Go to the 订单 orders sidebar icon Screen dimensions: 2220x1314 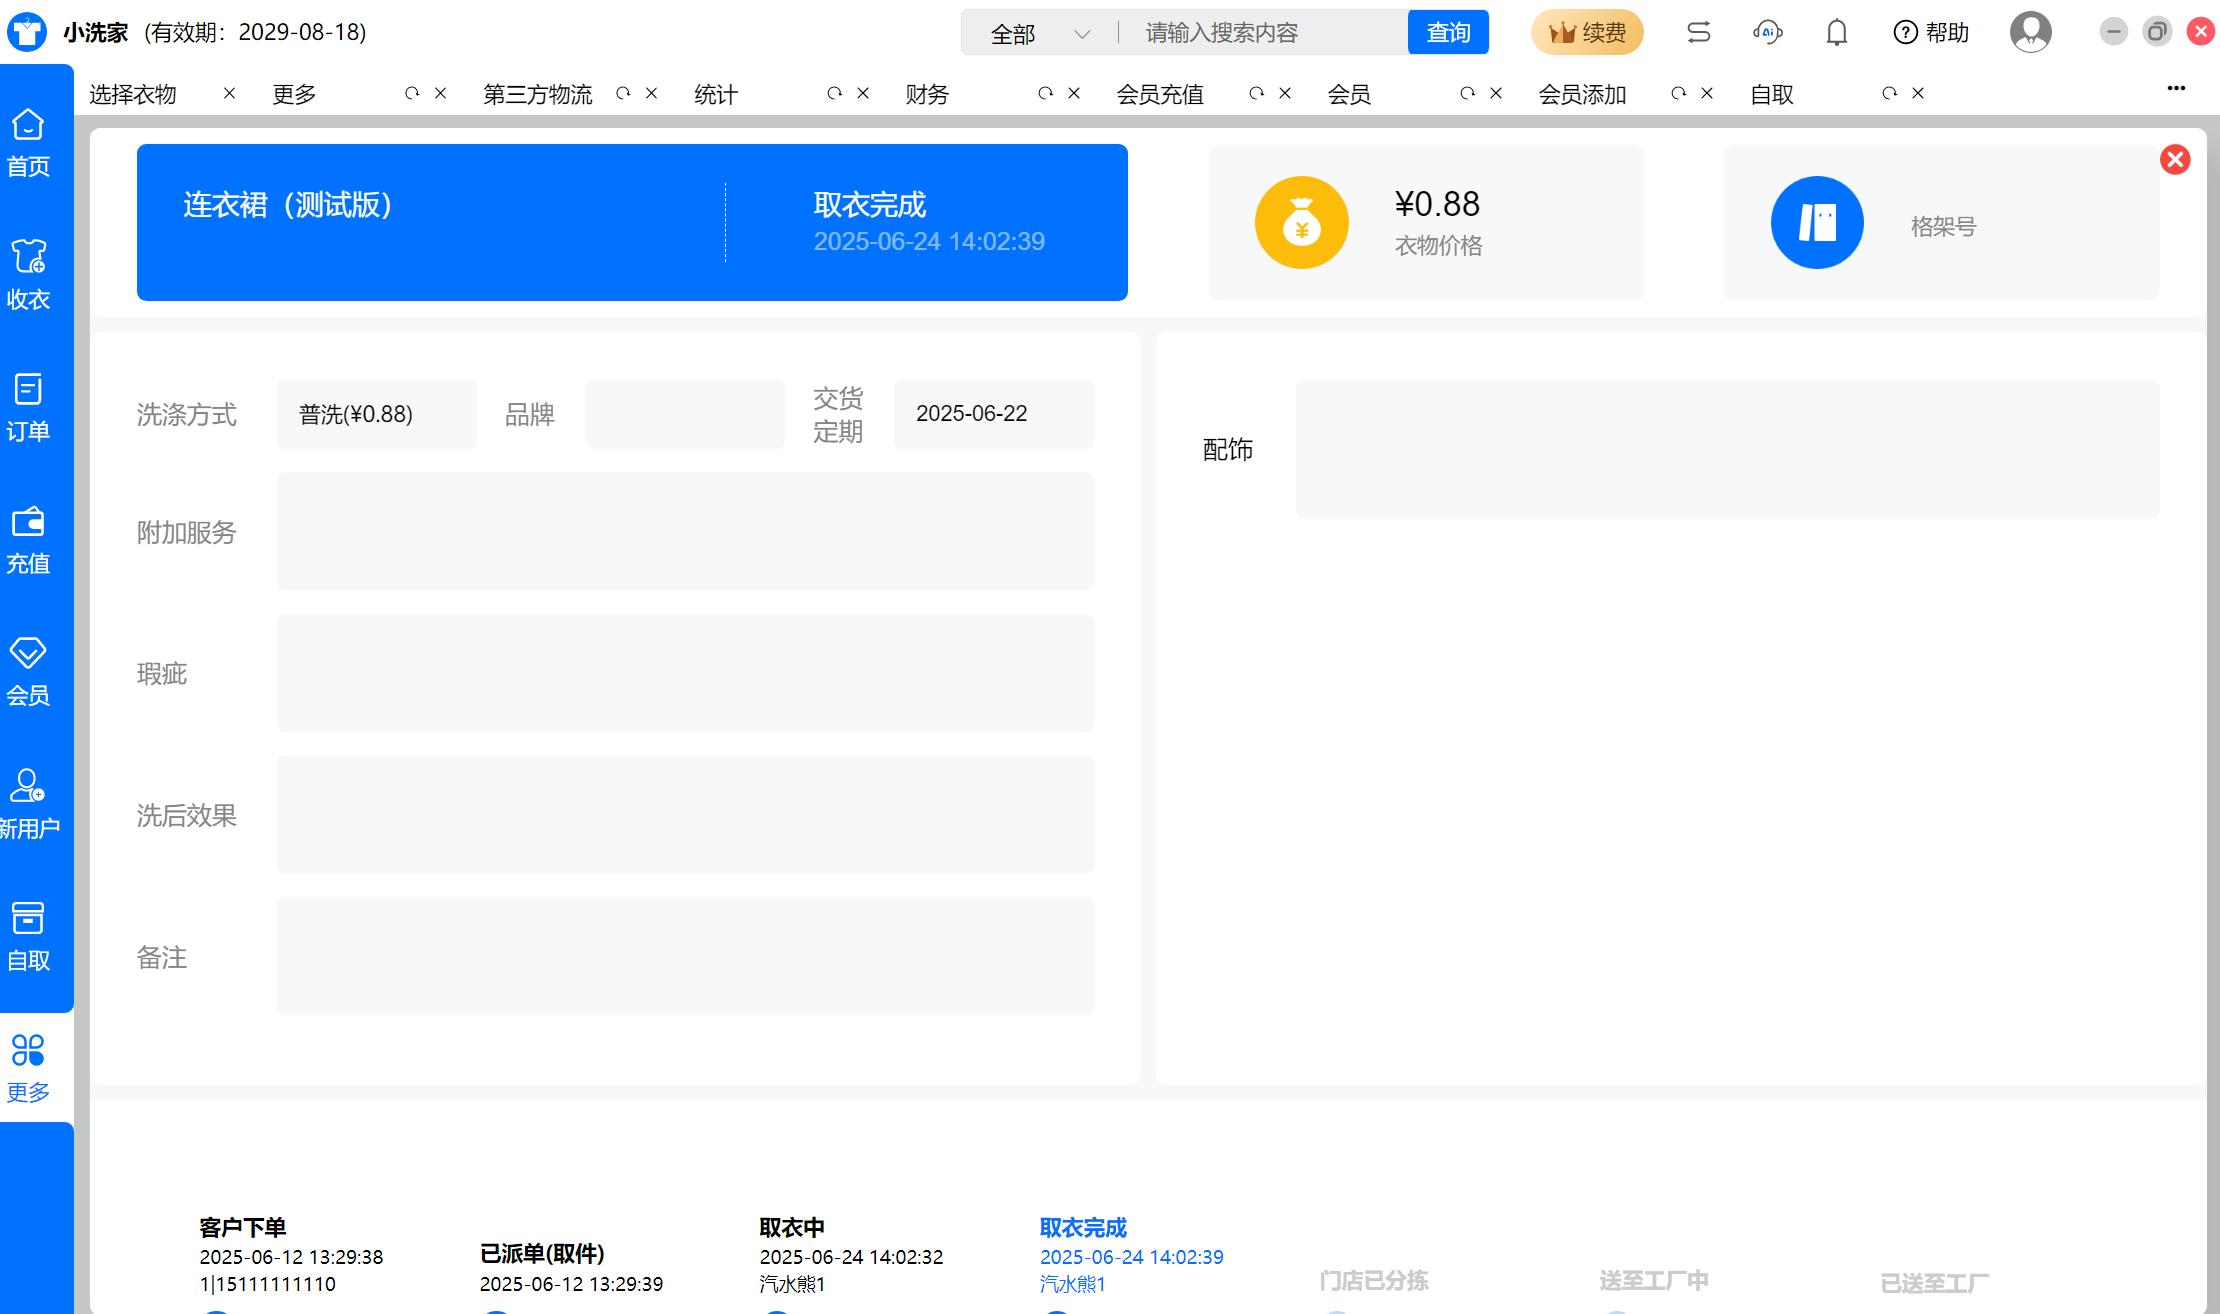point(28,389)
